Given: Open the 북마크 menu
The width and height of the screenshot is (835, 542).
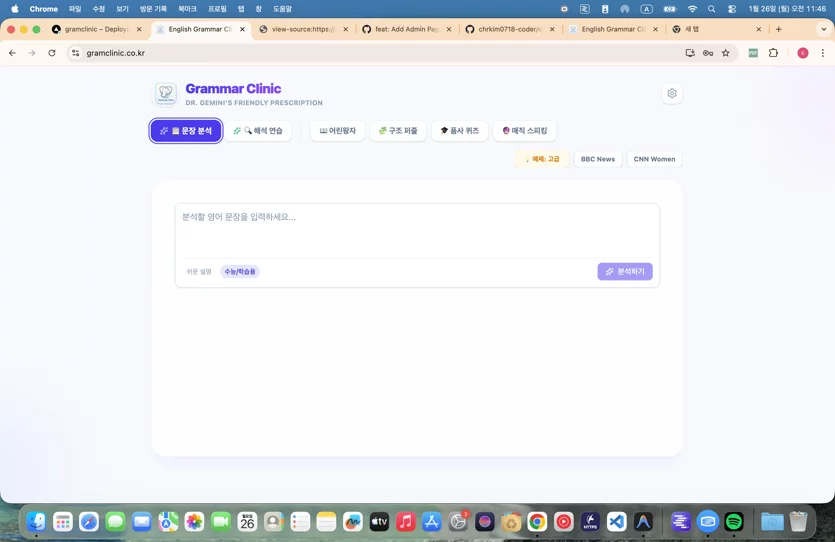Looking at the screenshot, I should point(187,9).
